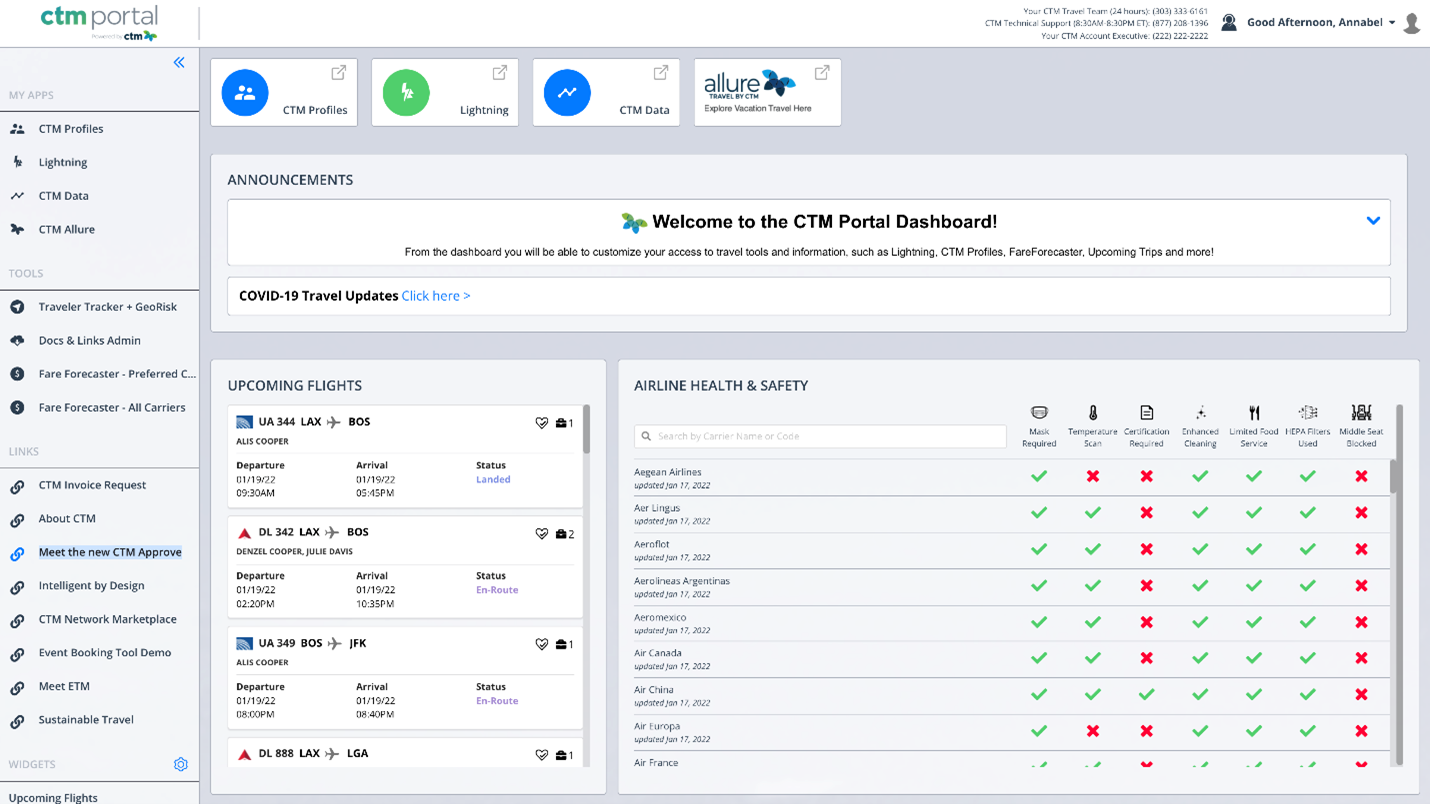Click the Landed status on flight UA 344

(x=493, y=479)
